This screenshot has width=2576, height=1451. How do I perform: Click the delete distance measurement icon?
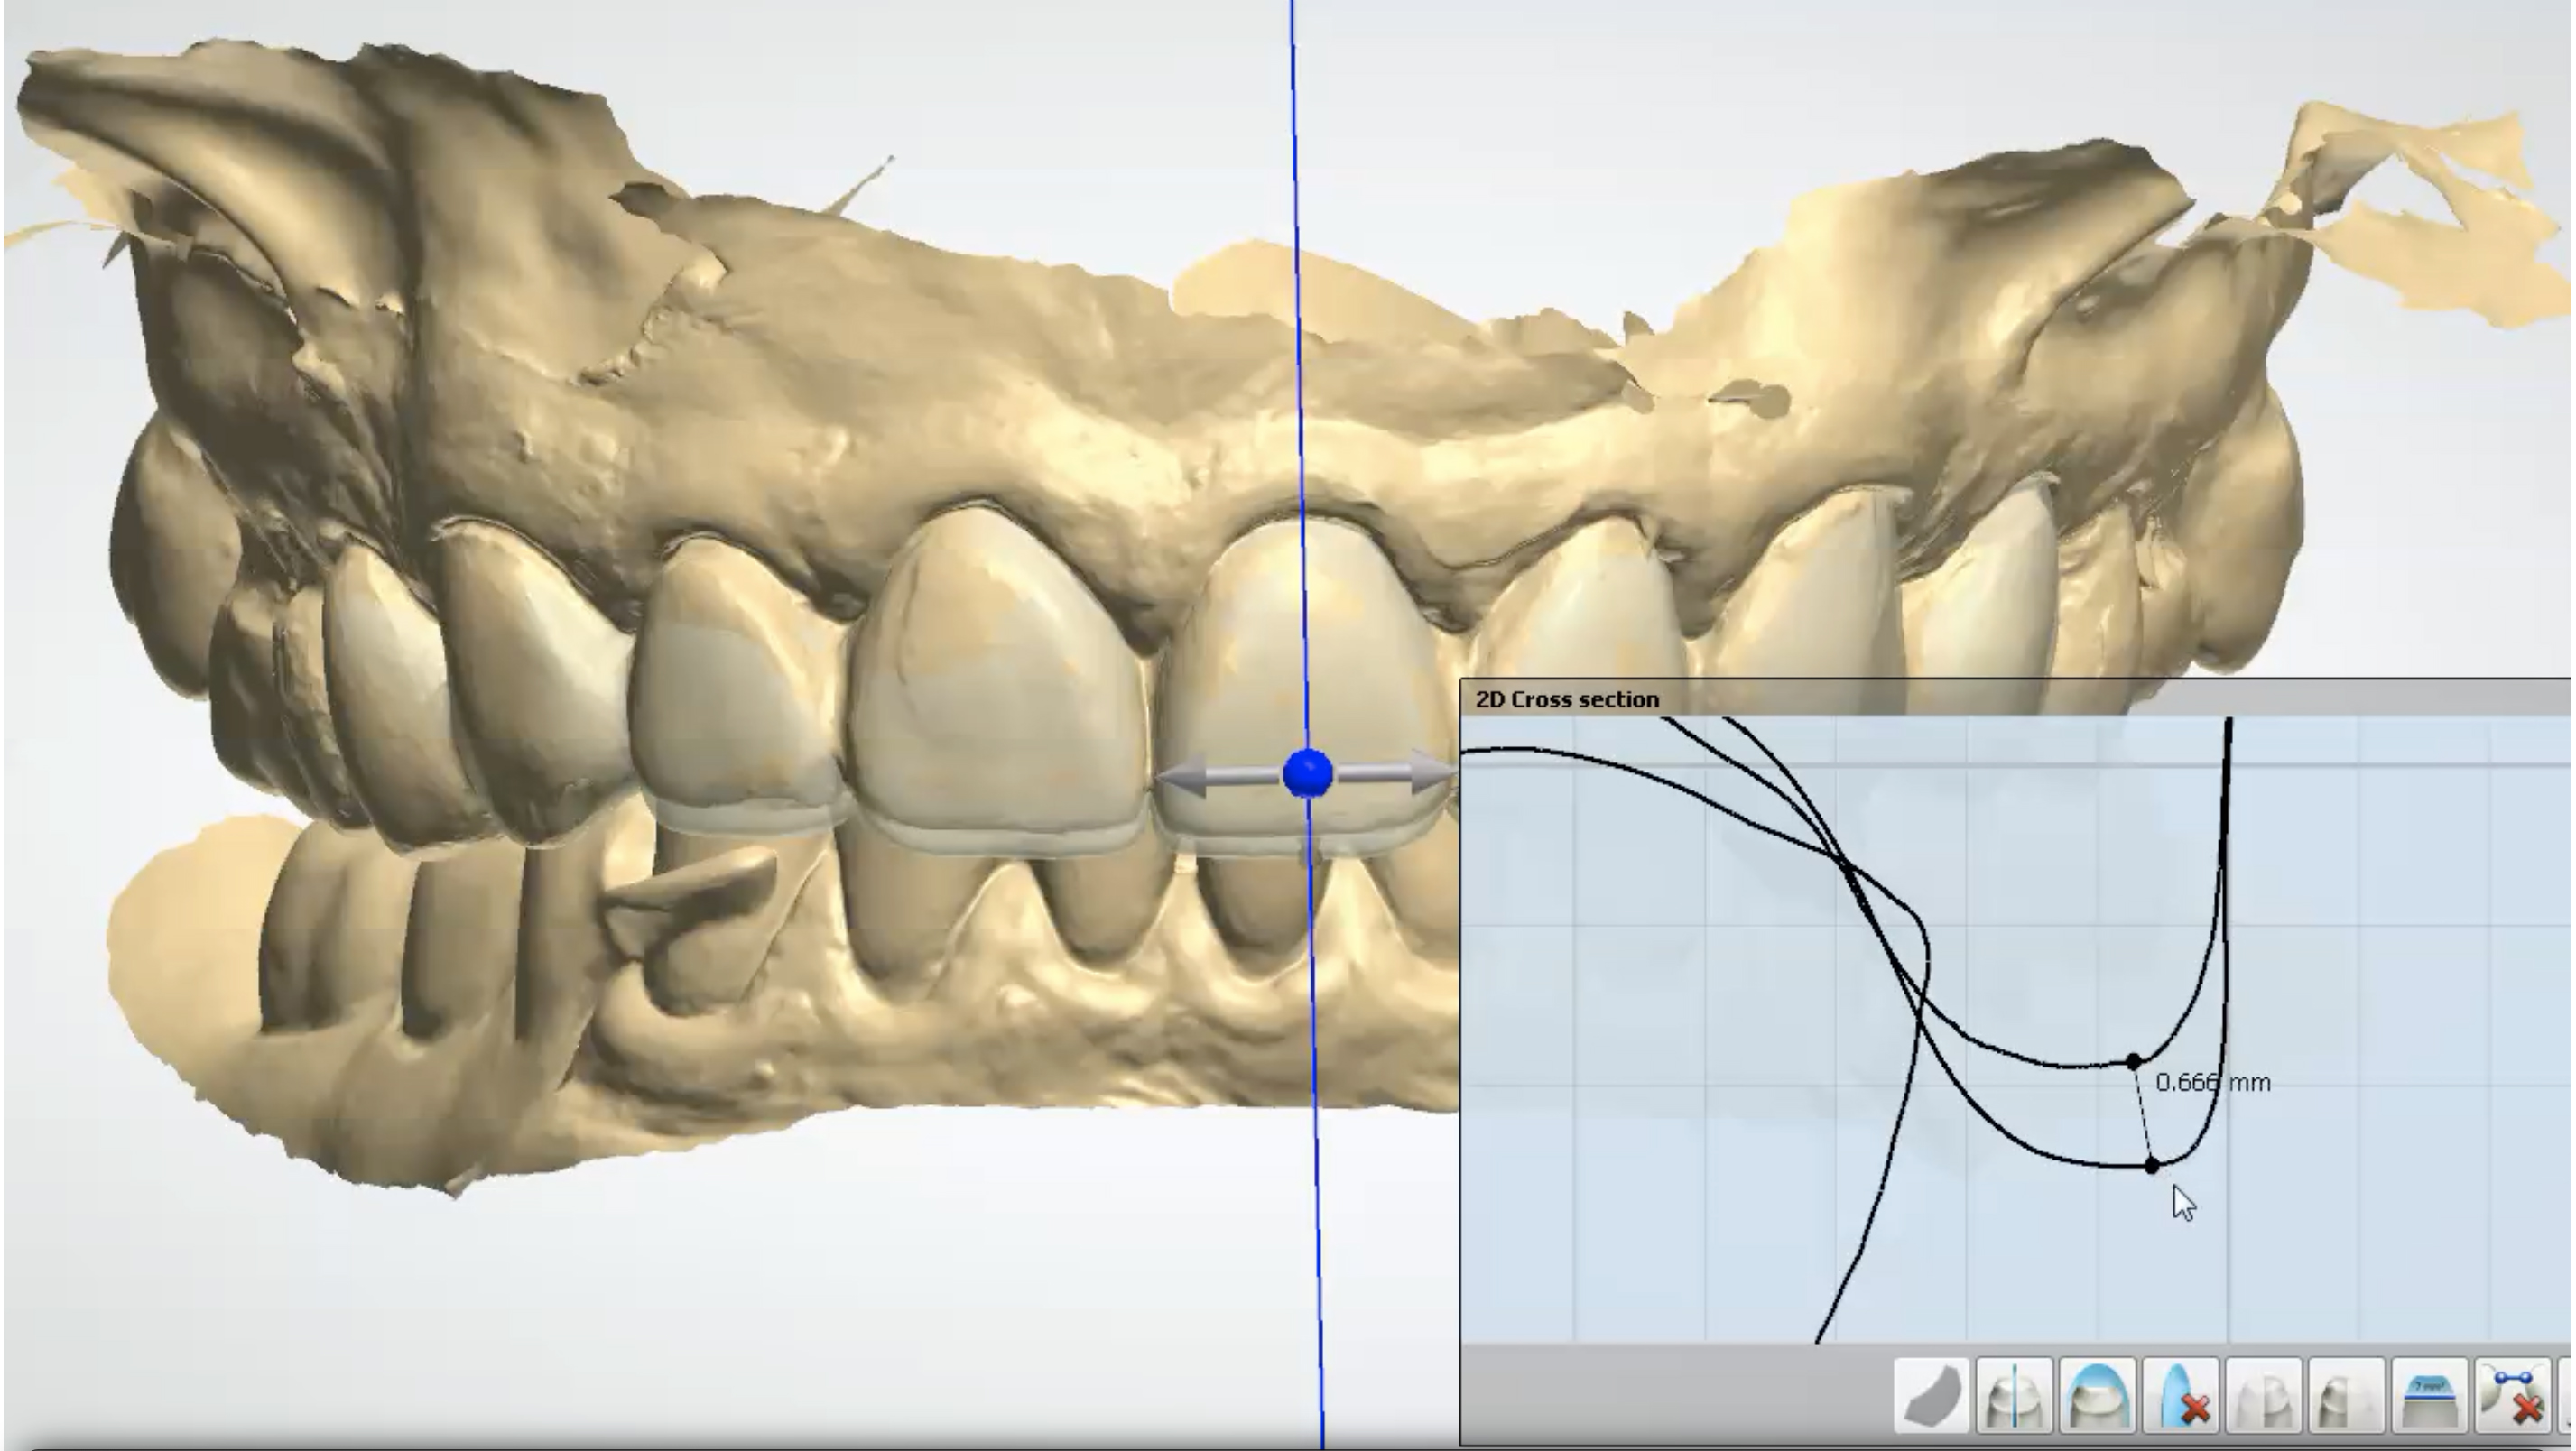[2514, 1396]
